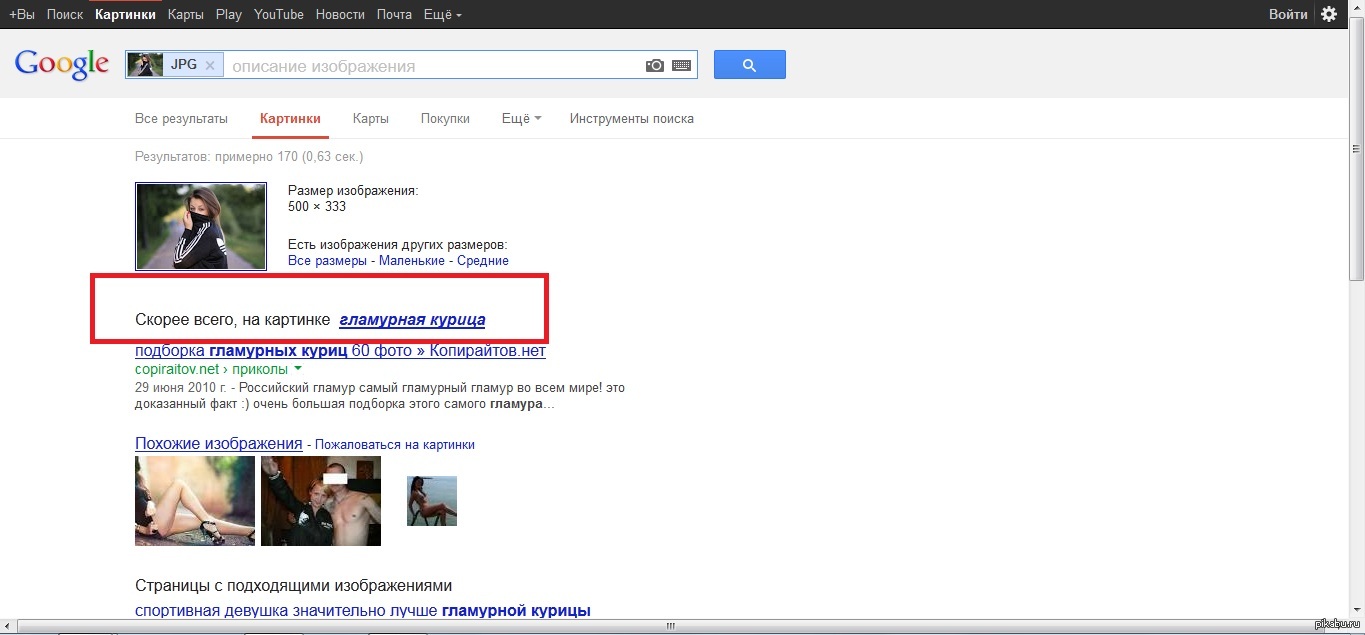Viewport: 1365px width, 635px height.
Task: Open the Карты search tab
Action: 370,118
